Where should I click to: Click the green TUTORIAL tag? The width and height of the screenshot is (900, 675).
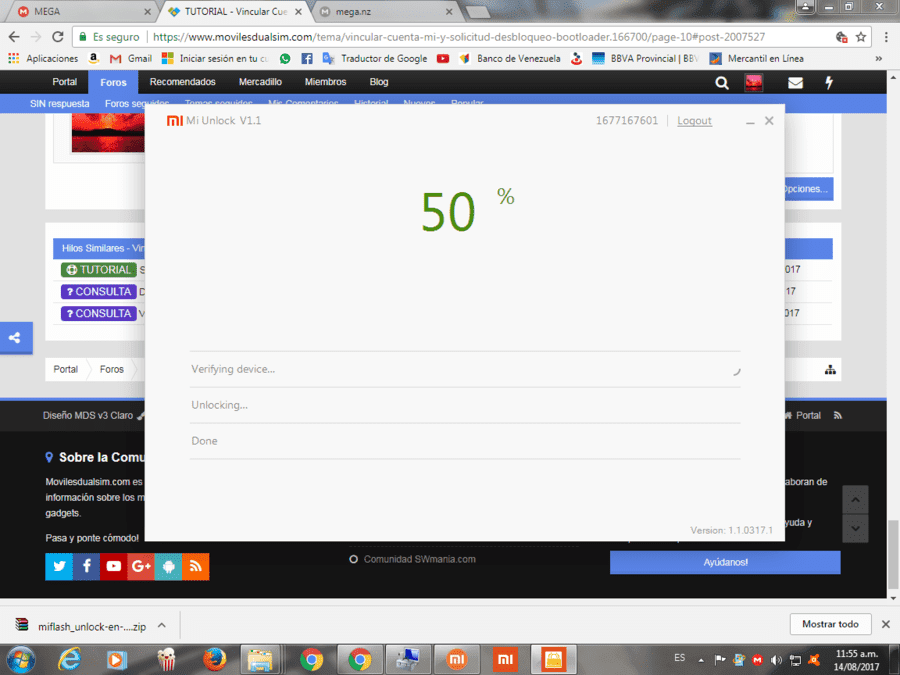[98, 270]
